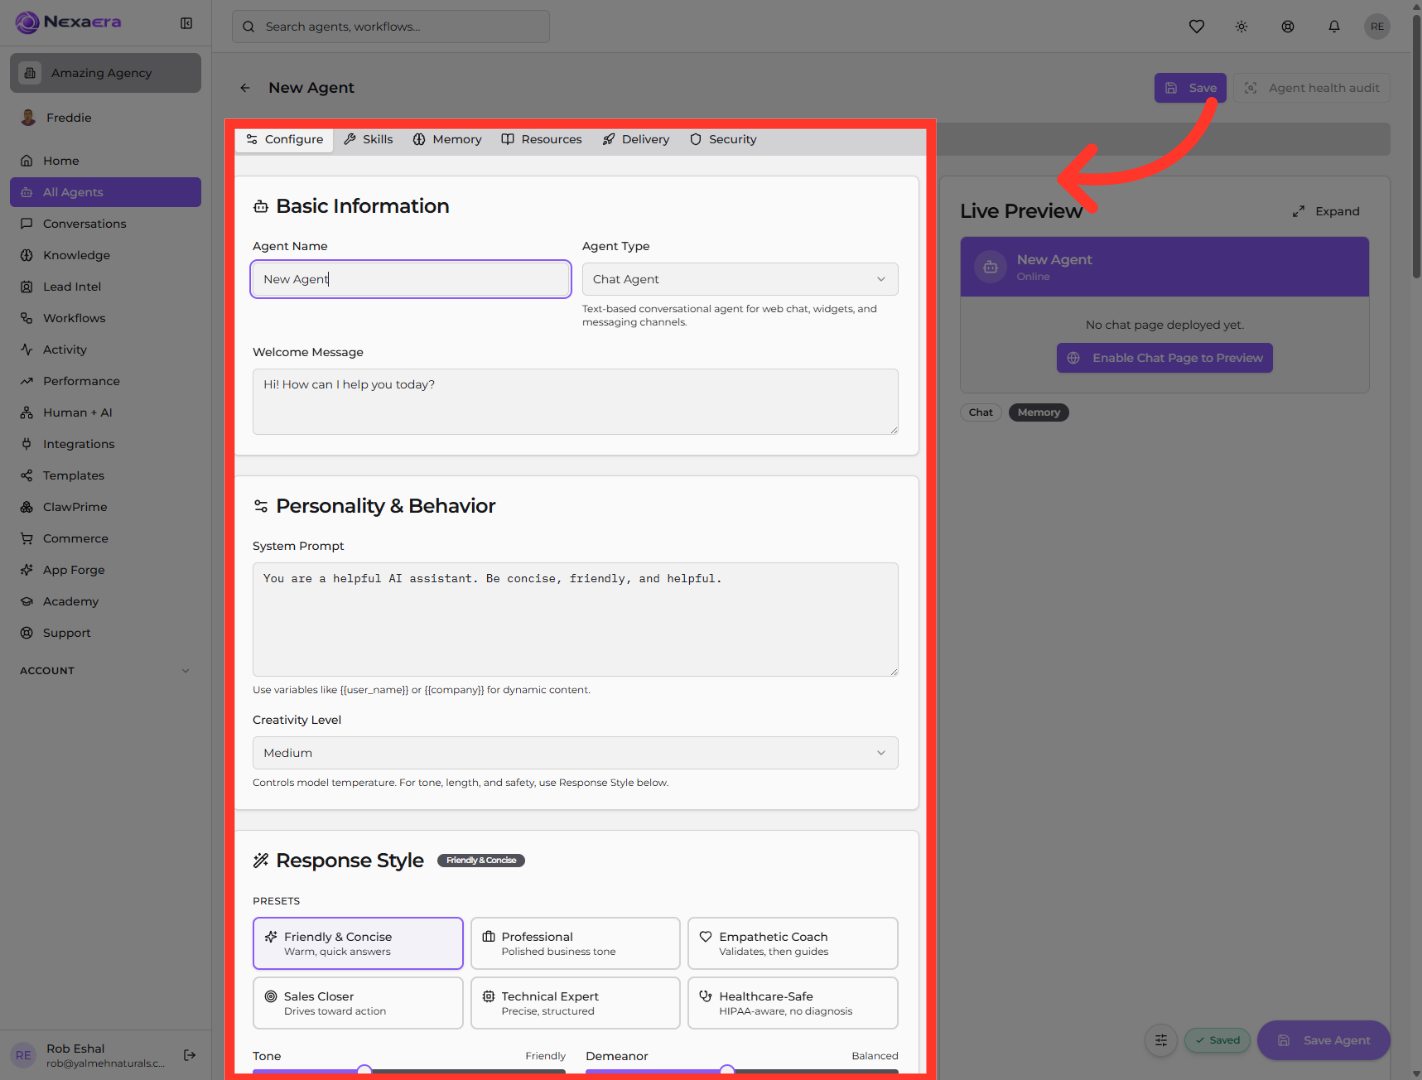Select the Technical Expert preset
The image size is (1422, 1080).
(x=575, y=1003)
